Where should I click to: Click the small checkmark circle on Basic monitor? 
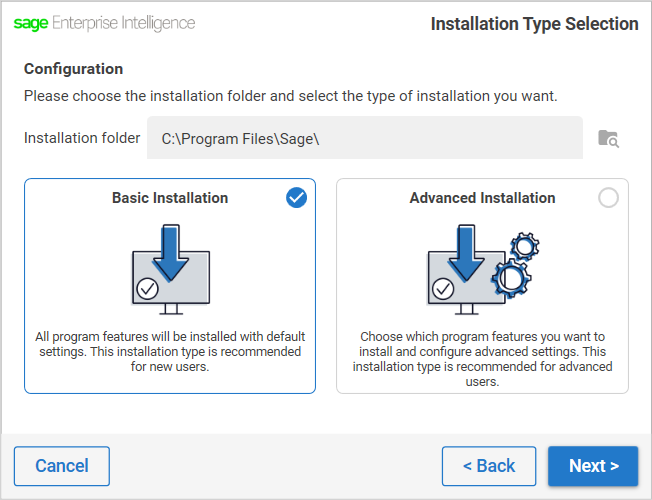tap(147, 288)
